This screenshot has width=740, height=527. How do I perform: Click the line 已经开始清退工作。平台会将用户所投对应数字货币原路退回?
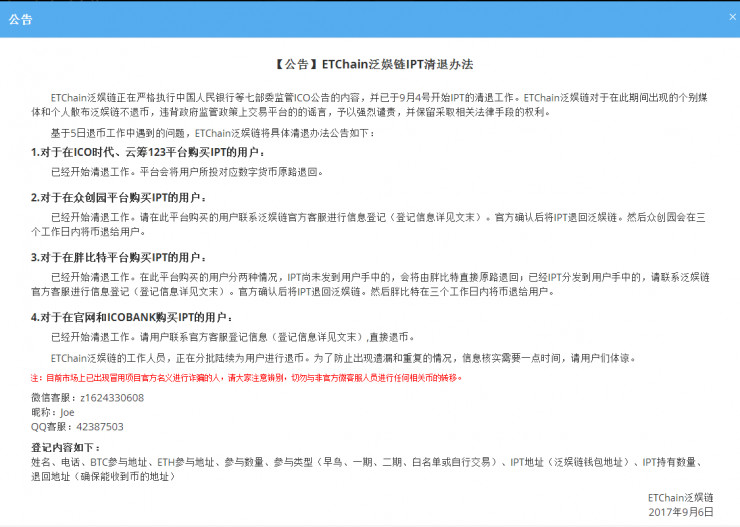[187, 172]
